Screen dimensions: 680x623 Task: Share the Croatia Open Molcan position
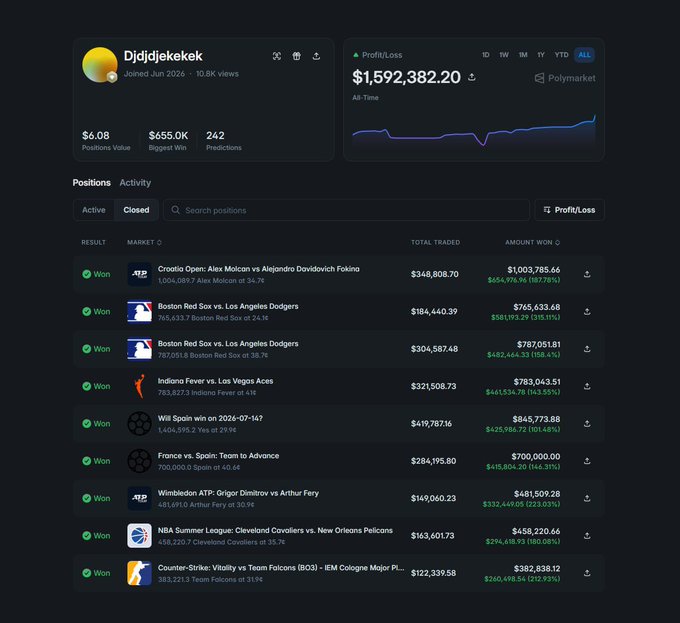coord(587,274)
